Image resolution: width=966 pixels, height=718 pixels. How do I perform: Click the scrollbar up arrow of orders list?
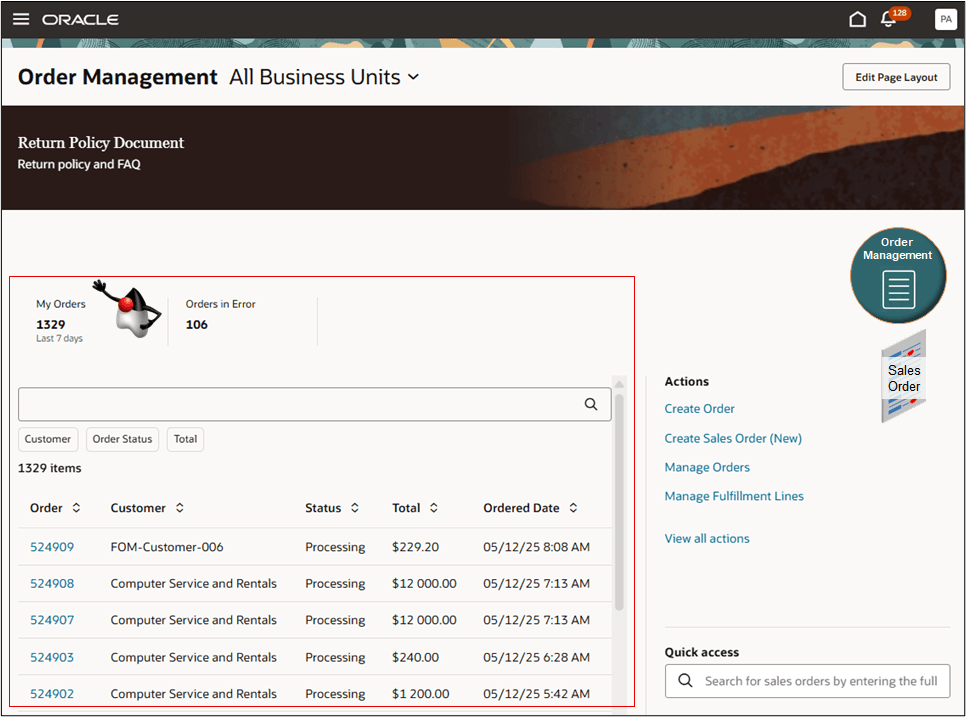(x=619, y=384)
